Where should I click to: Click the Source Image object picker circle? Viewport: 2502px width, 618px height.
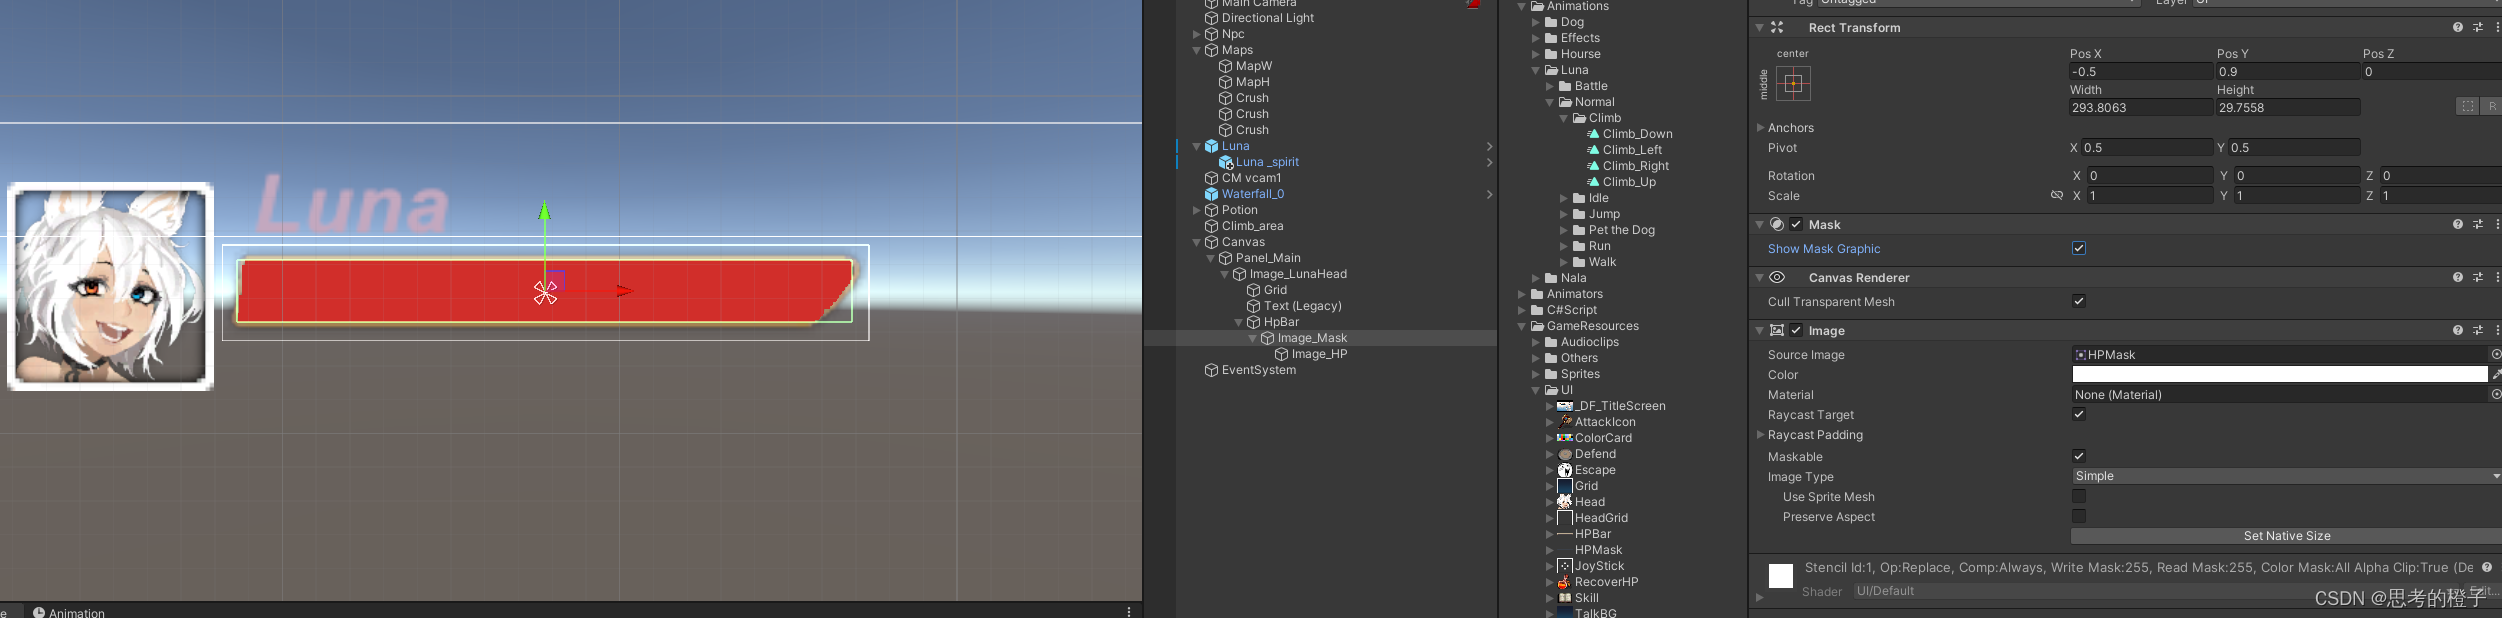tap(2496, 354)
